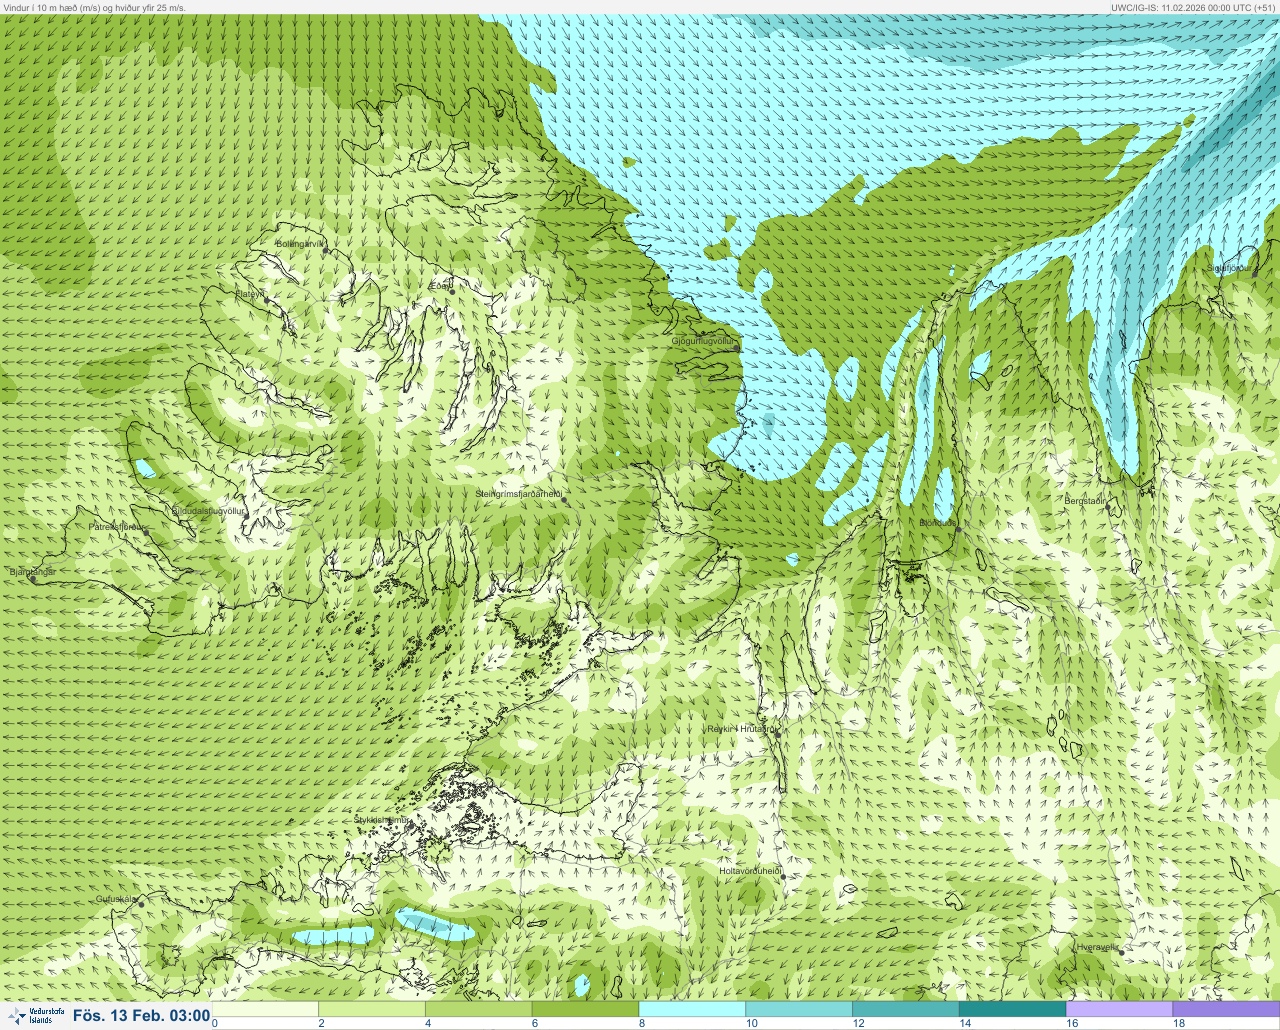Select the 4–6 m/s legend color

[x=478, y=1009]
